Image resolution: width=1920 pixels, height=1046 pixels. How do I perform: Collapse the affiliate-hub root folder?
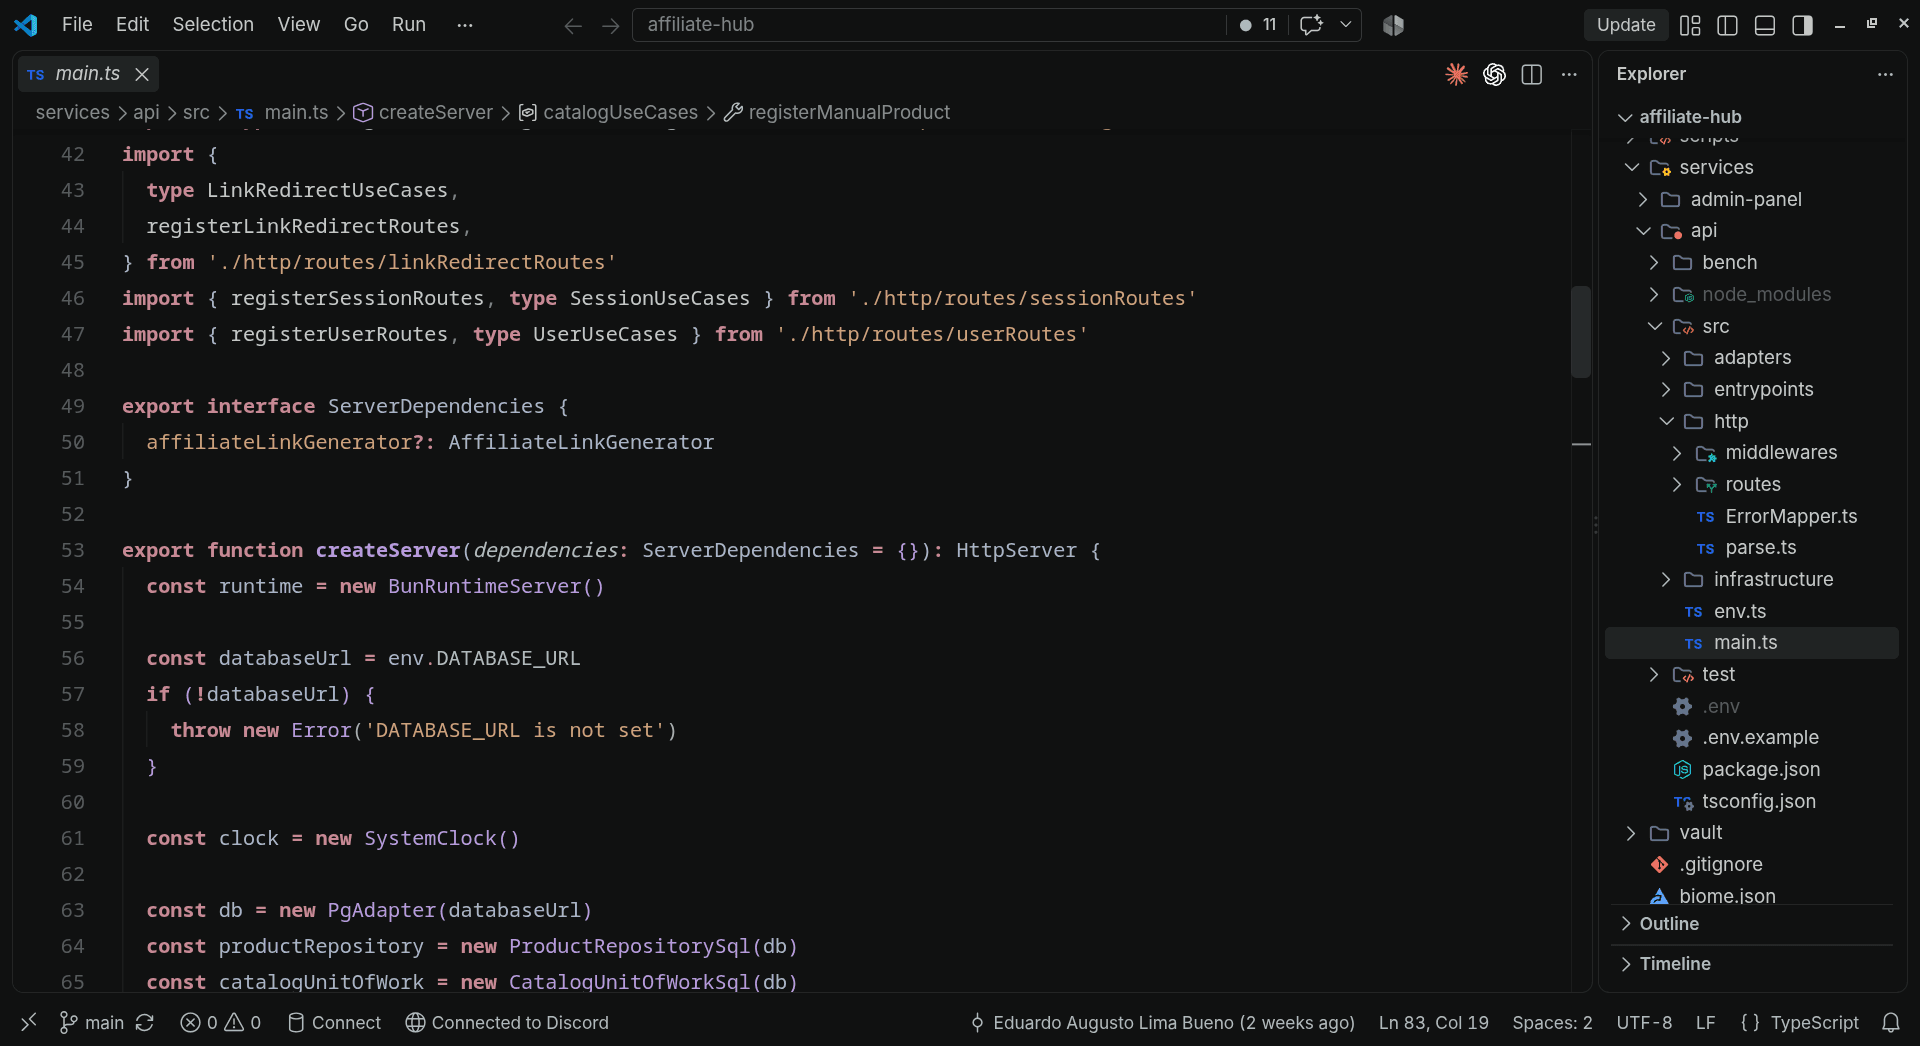tap(1625, 117)
